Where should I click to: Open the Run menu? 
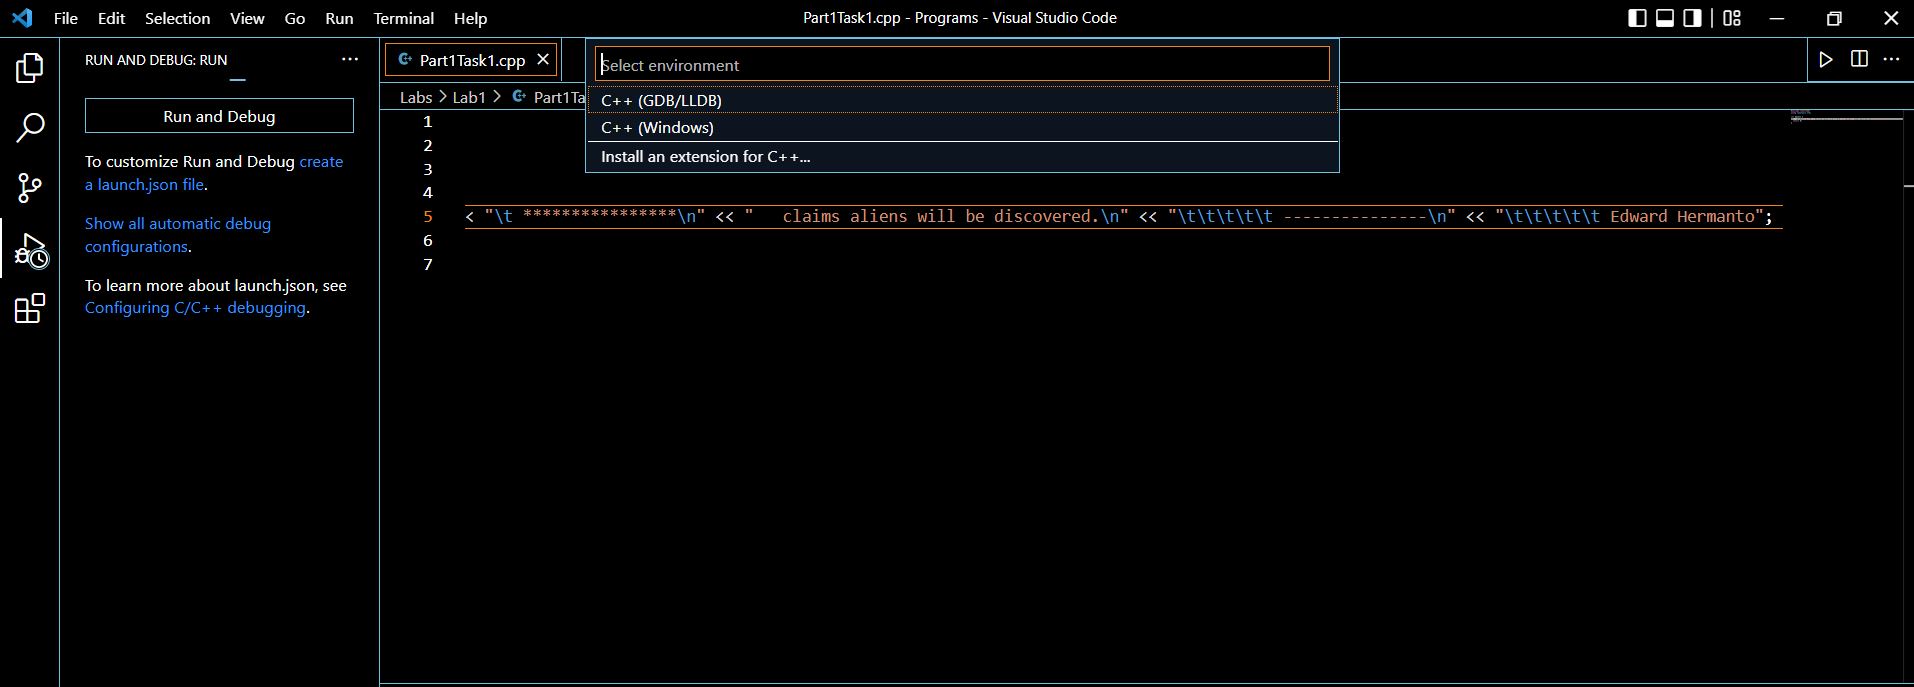339,18
